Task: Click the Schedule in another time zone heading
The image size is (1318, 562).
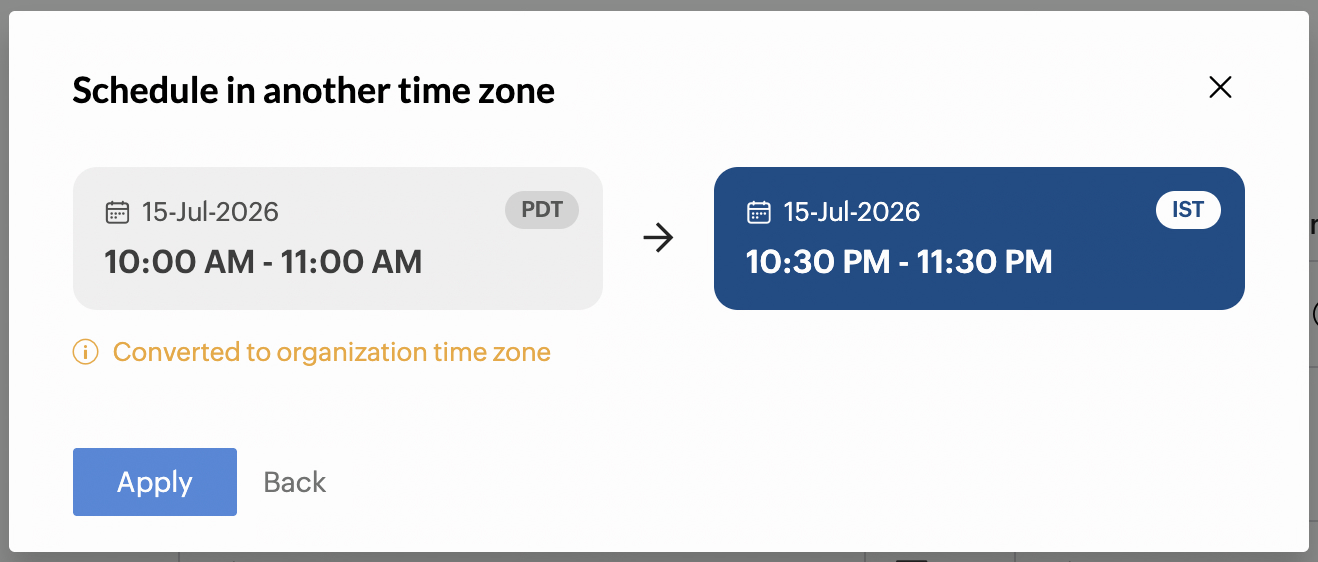Action: (314, 91)
